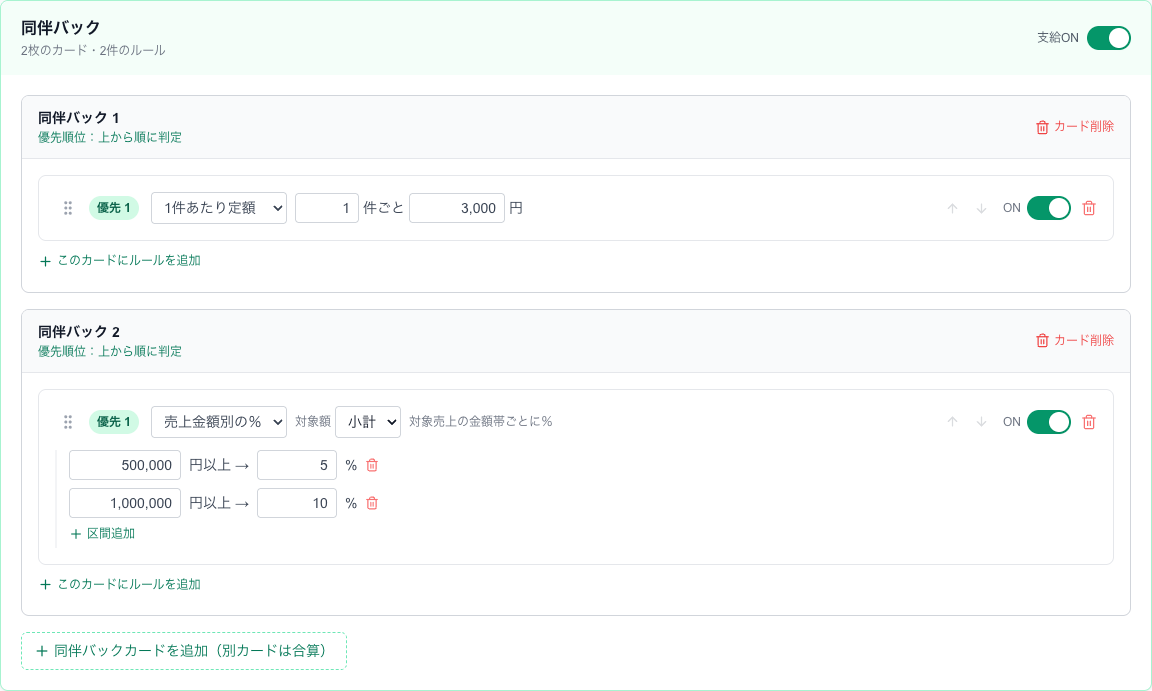
Task: Move the 1件あたり定額 rule up
Action: tap(952, 209)
